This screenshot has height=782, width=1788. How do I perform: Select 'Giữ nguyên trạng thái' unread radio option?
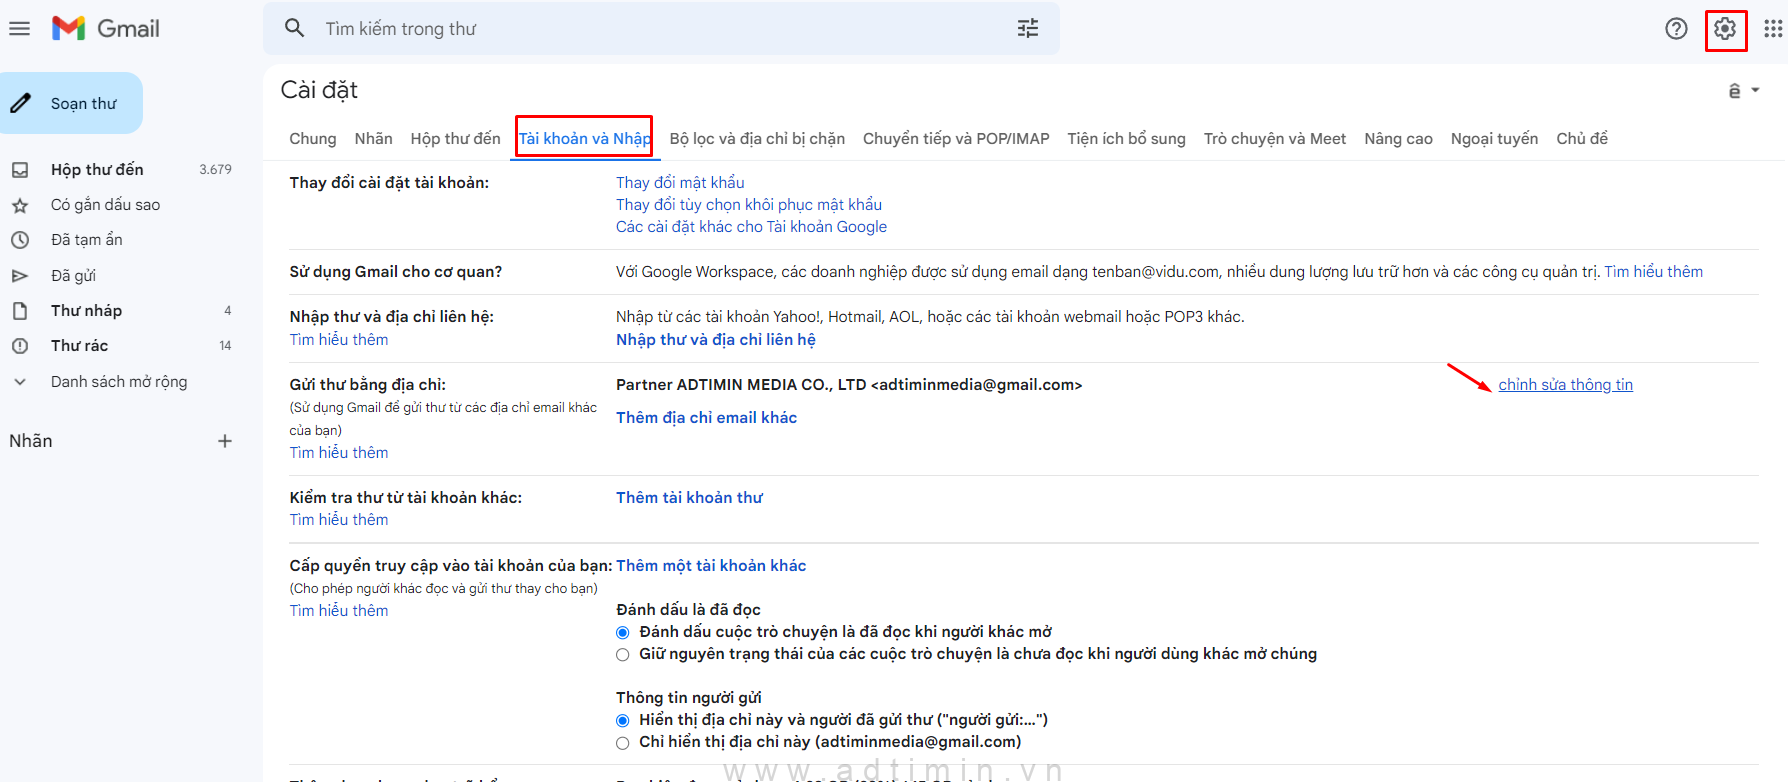[622, 654]
